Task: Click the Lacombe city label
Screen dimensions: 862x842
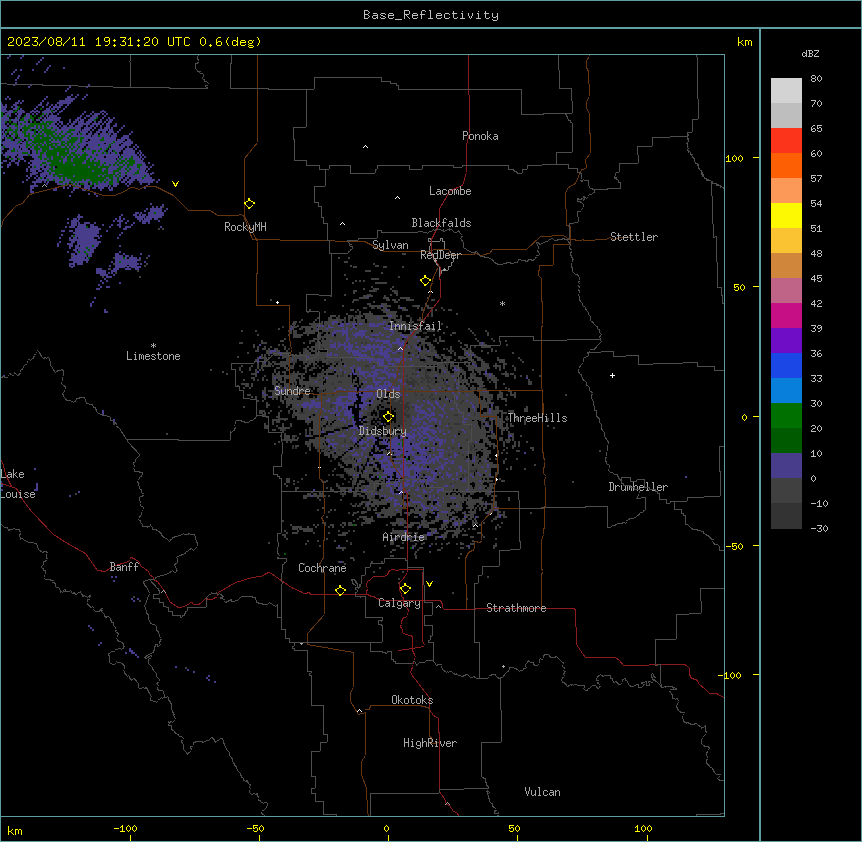Action: point(450,191)
